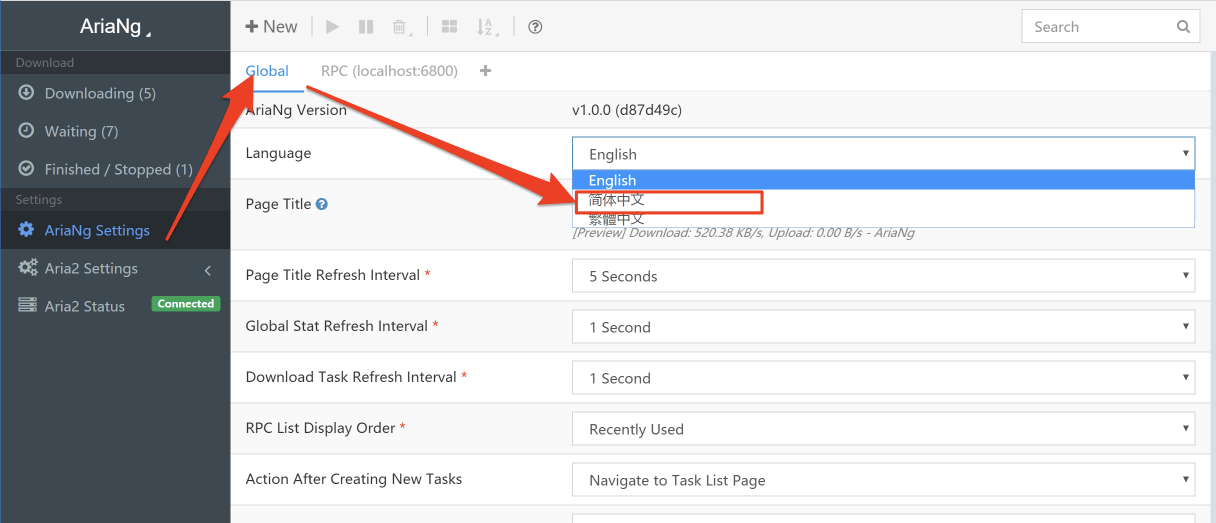
Task: Click the Waiting clock icon
Action: 26,131
